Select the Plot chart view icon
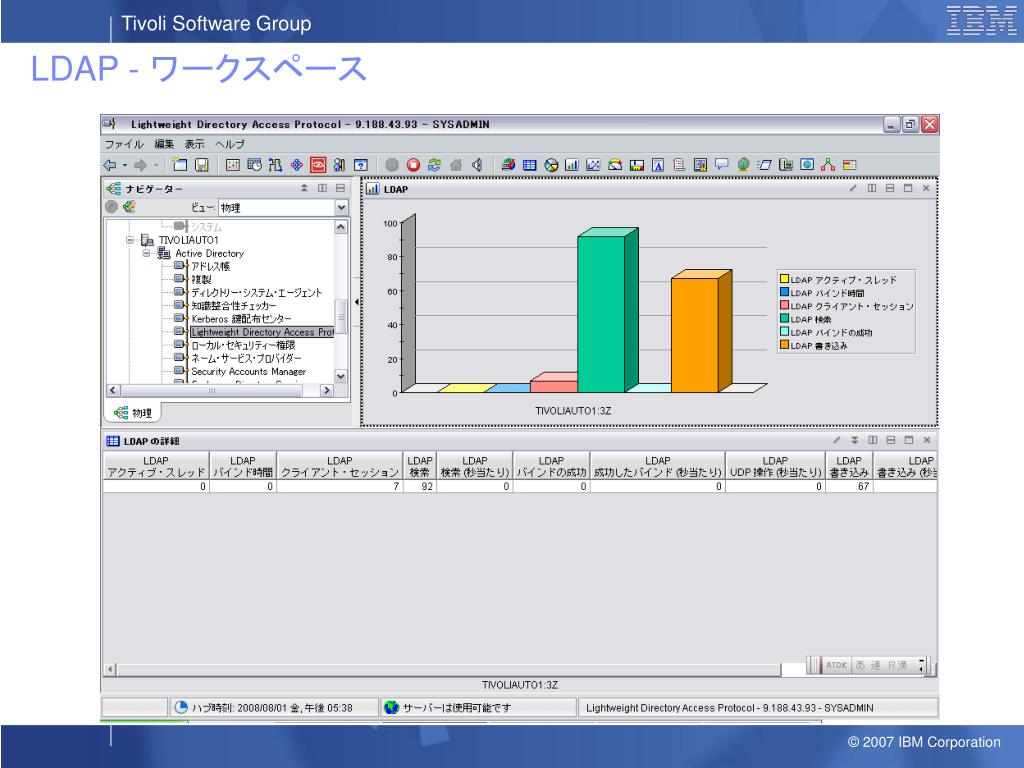The height and width of the screenshot is (768, 1024). [x=593, y=165]
